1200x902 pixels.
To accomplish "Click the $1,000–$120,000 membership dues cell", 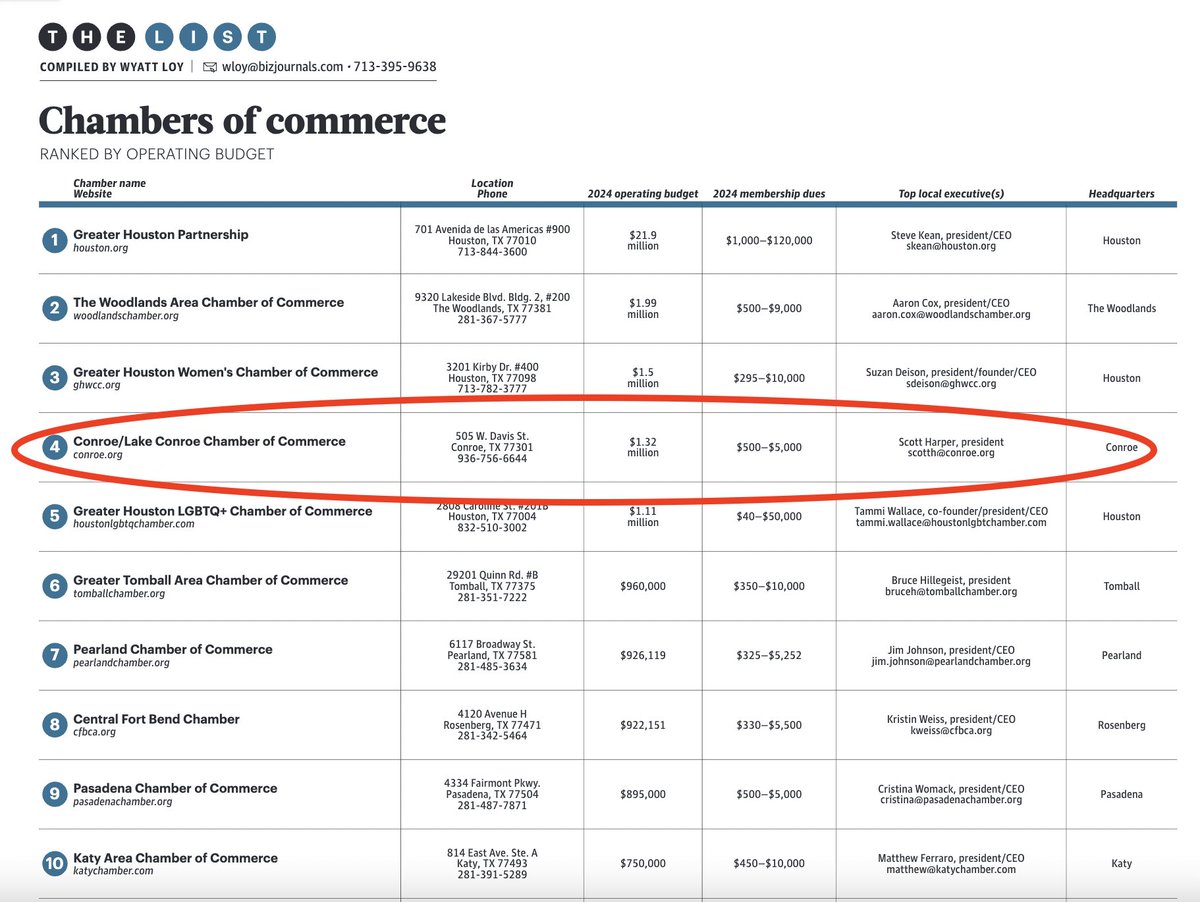I will (x=769, y=241).
